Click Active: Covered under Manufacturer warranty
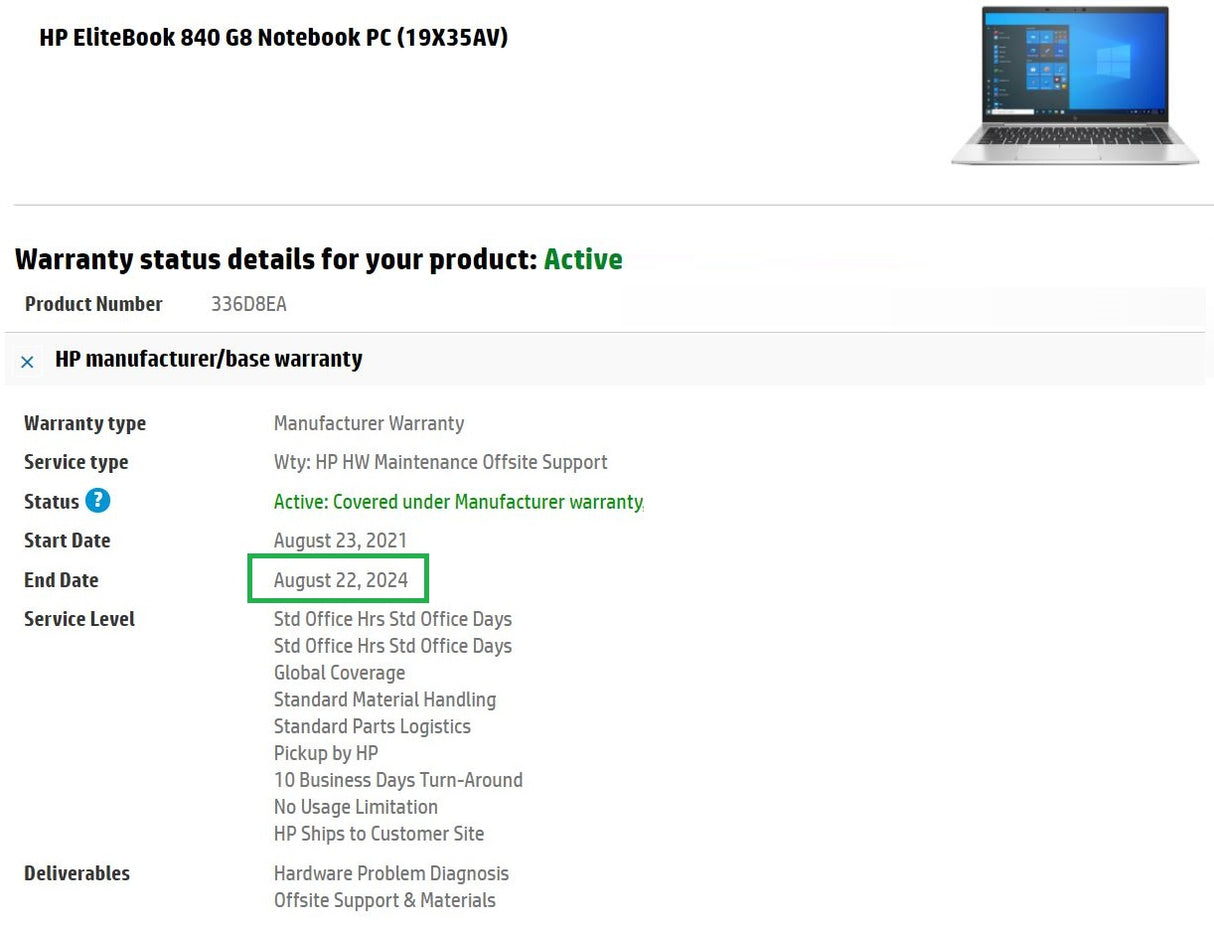Screen dimensions: 1214x930 click(x=457, y=501)
